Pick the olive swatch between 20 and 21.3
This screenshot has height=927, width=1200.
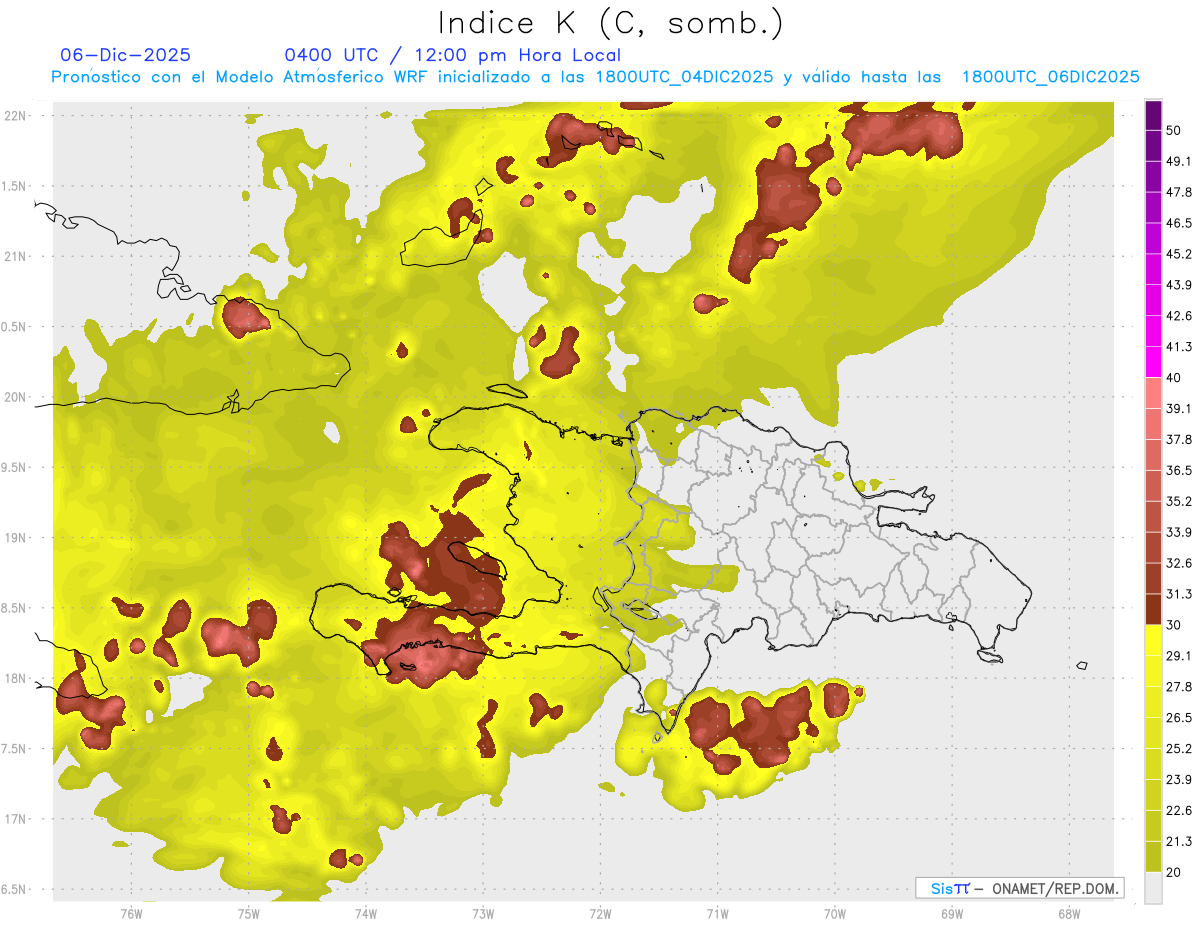click(1154, 857)
